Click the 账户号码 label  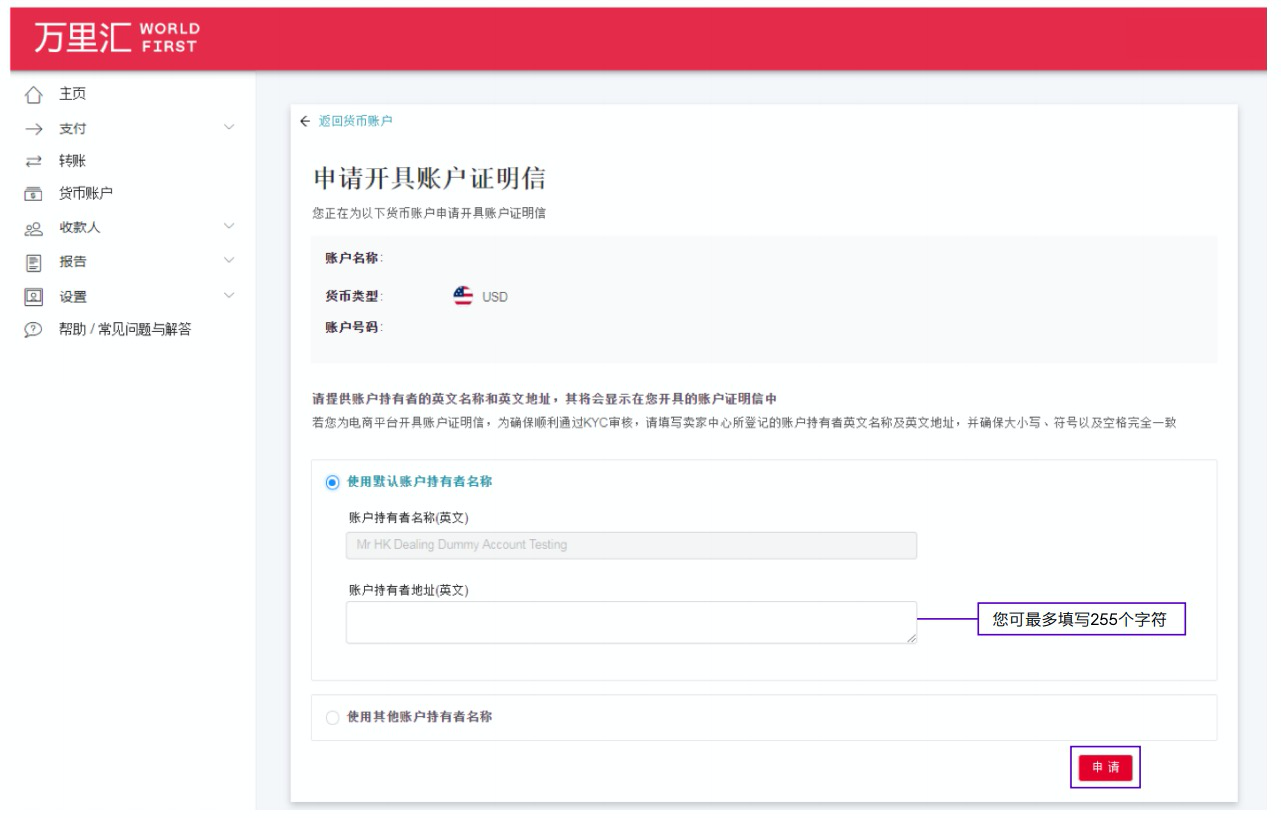click(x=354, y=327)
